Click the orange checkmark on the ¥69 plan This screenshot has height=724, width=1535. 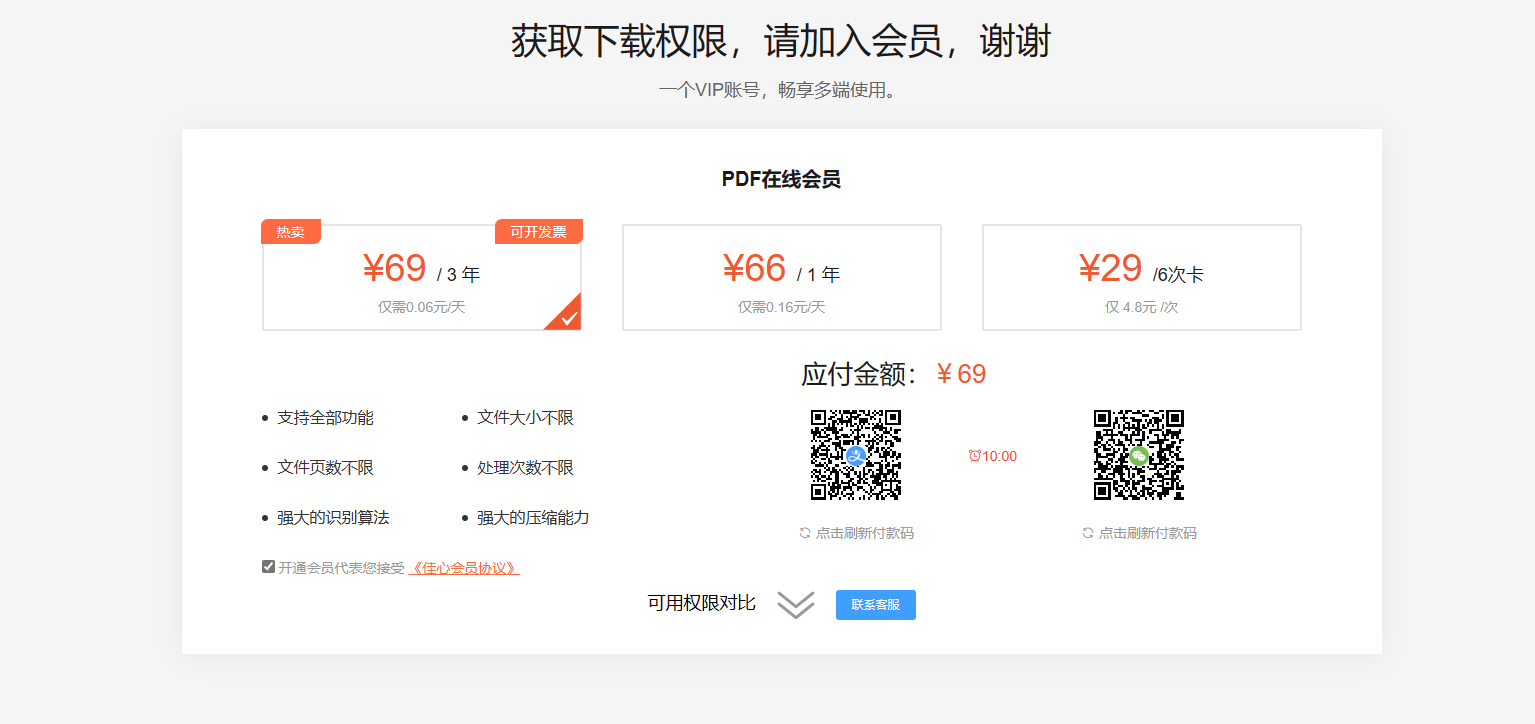(x=568, y=316)
